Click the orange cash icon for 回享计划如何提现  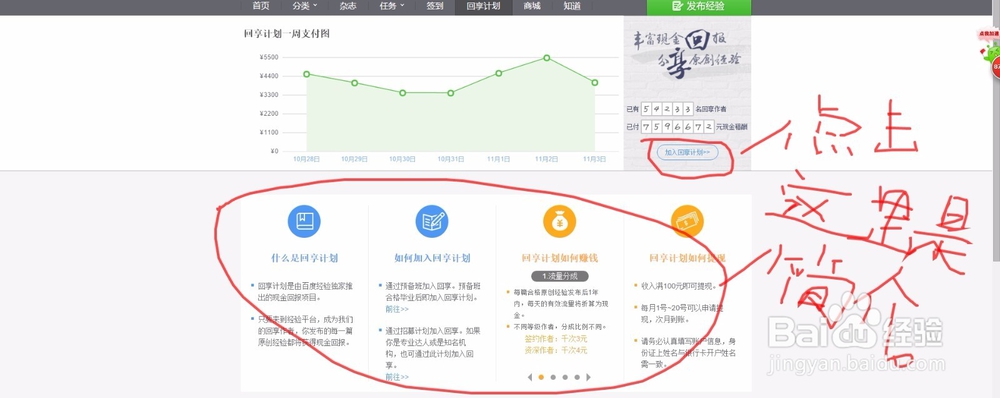687,221
